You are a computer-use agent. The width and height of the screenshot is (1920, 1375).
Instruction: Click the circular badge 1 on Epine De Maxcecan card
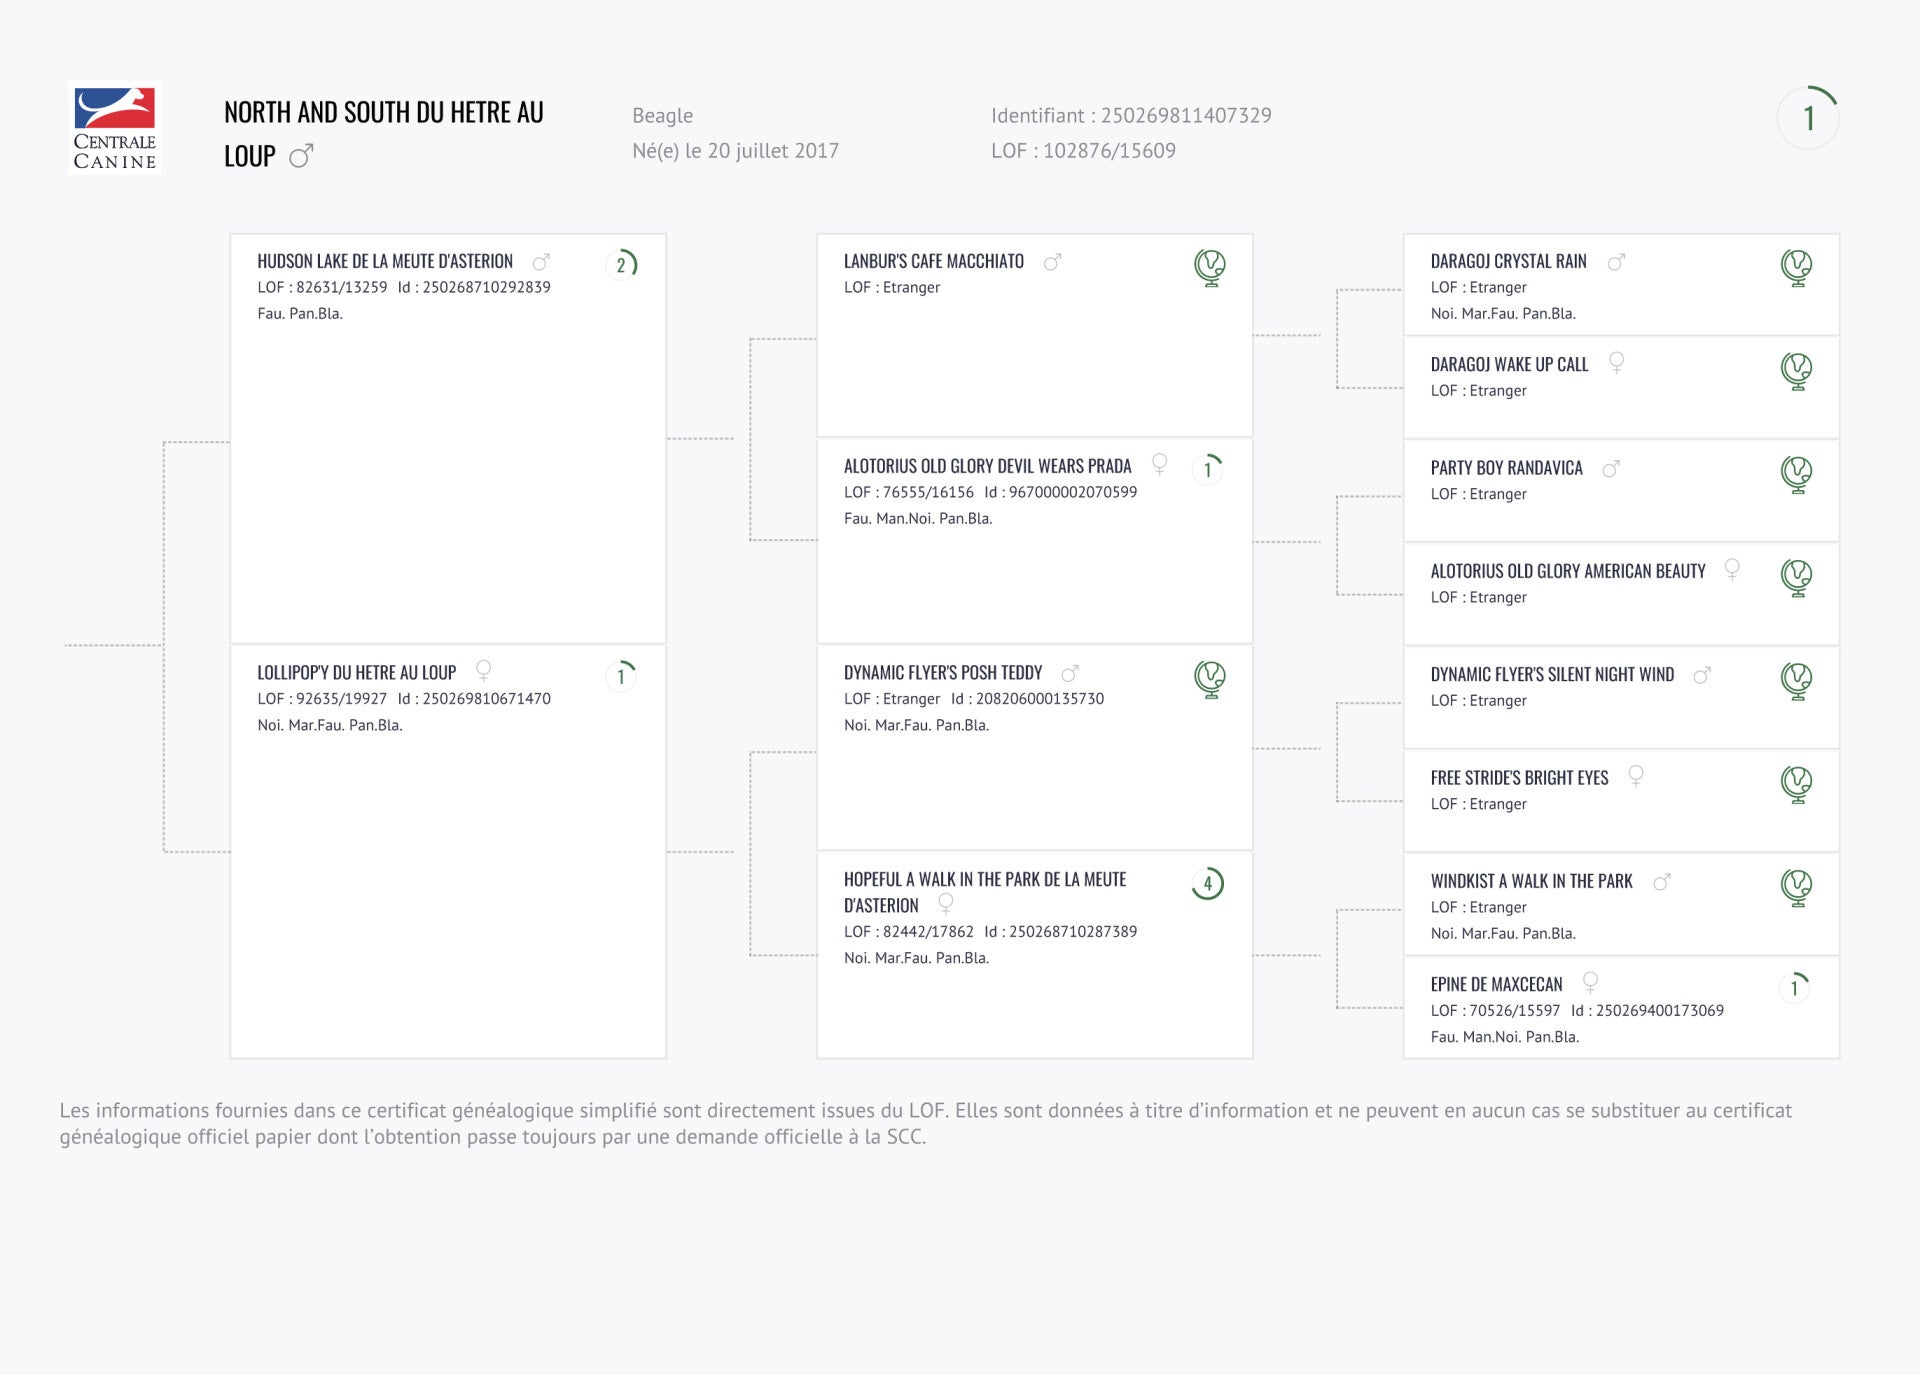click(1795, 988)
